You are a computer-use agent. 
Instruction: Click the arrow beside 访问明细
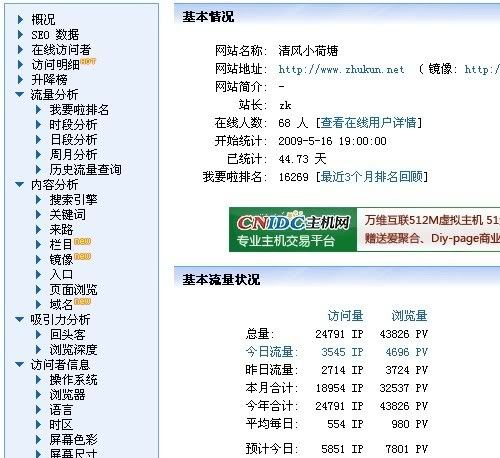coord(20,65)
